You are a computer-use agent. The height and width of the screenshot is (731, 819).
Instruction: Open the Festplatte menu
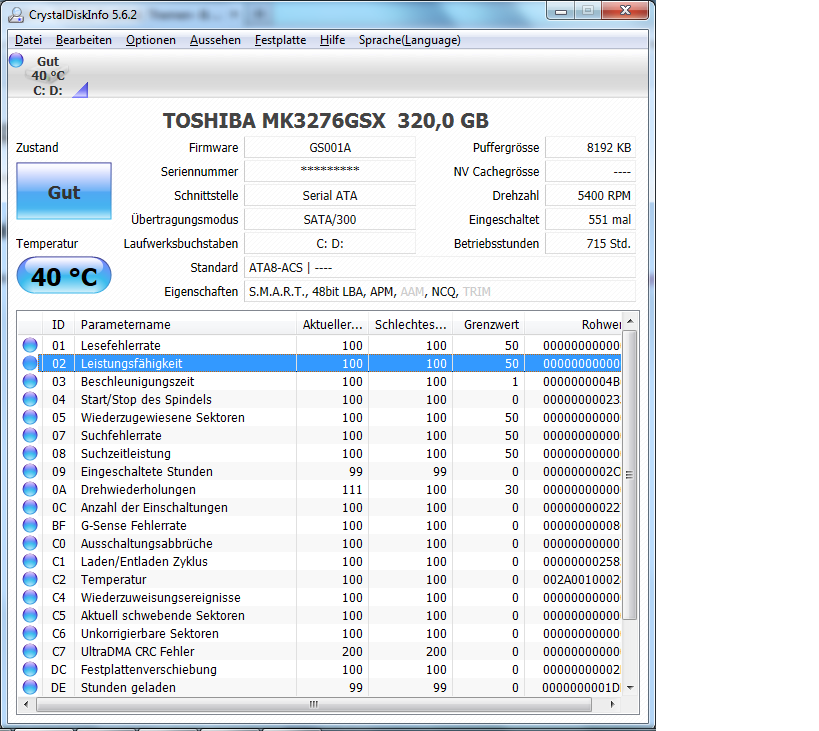(x=280, y=40)
